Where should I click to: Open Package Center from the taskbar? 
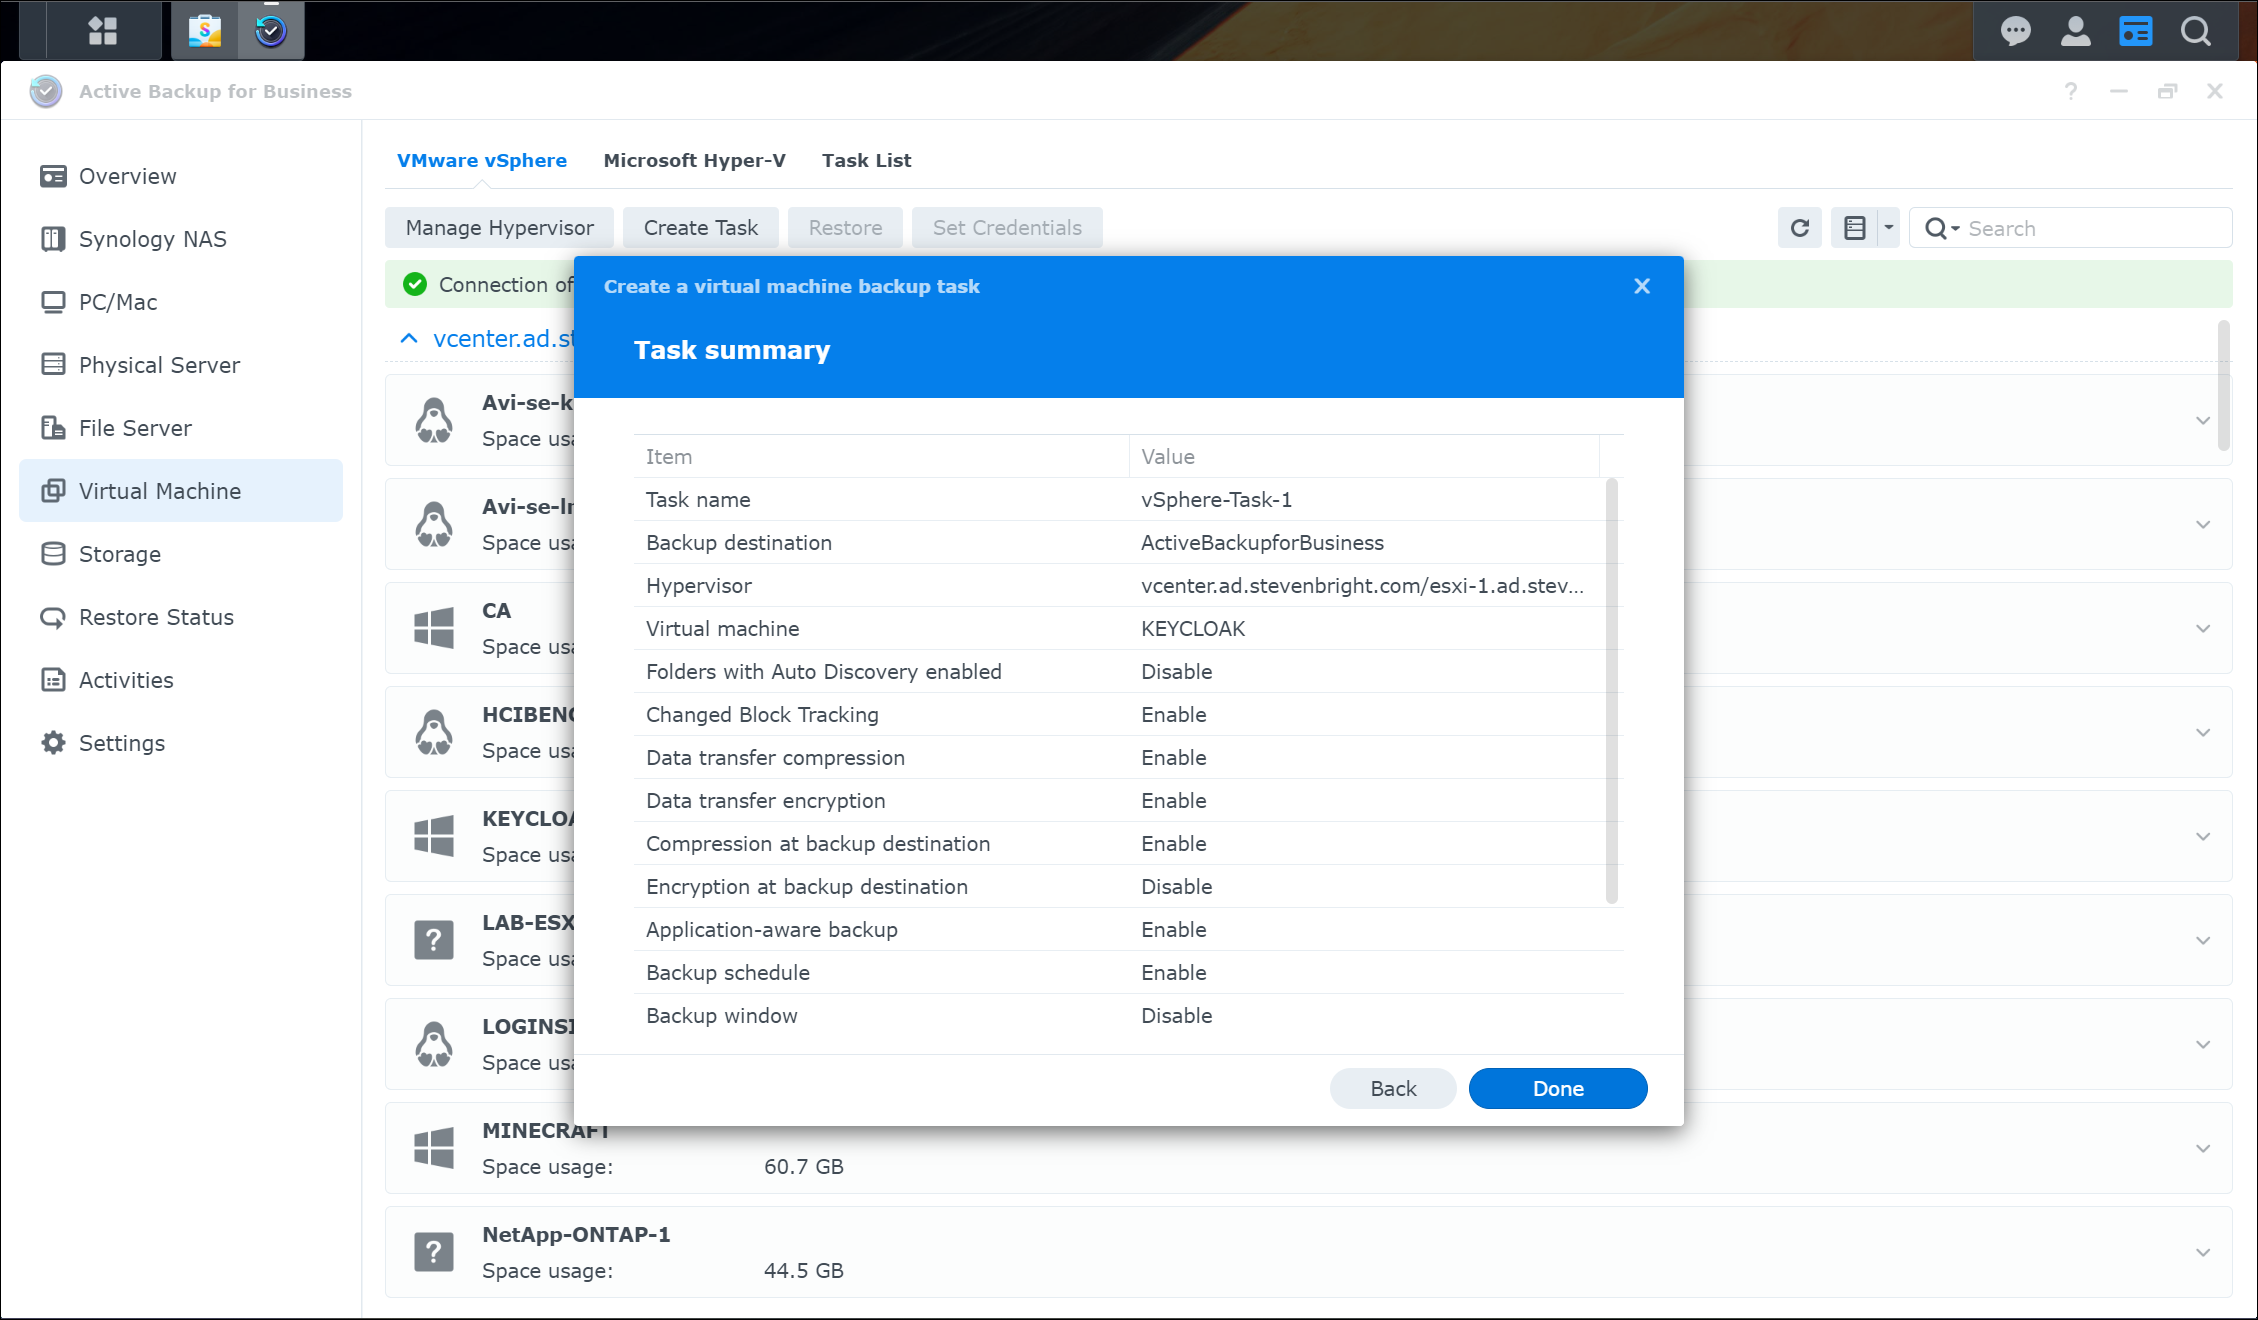click(205, 30)
